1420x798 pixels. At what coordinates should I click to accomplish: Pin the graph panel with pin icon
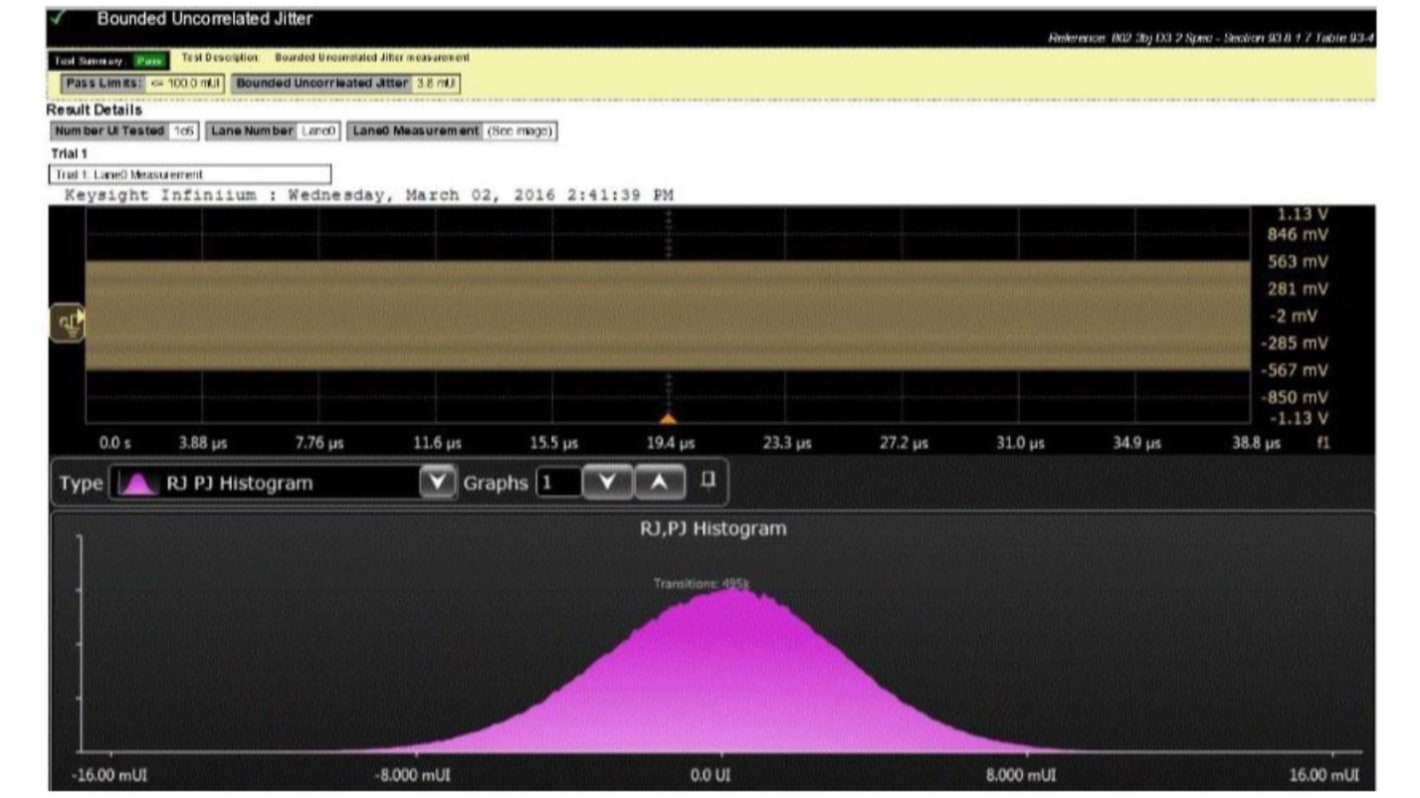click(708, 481)
